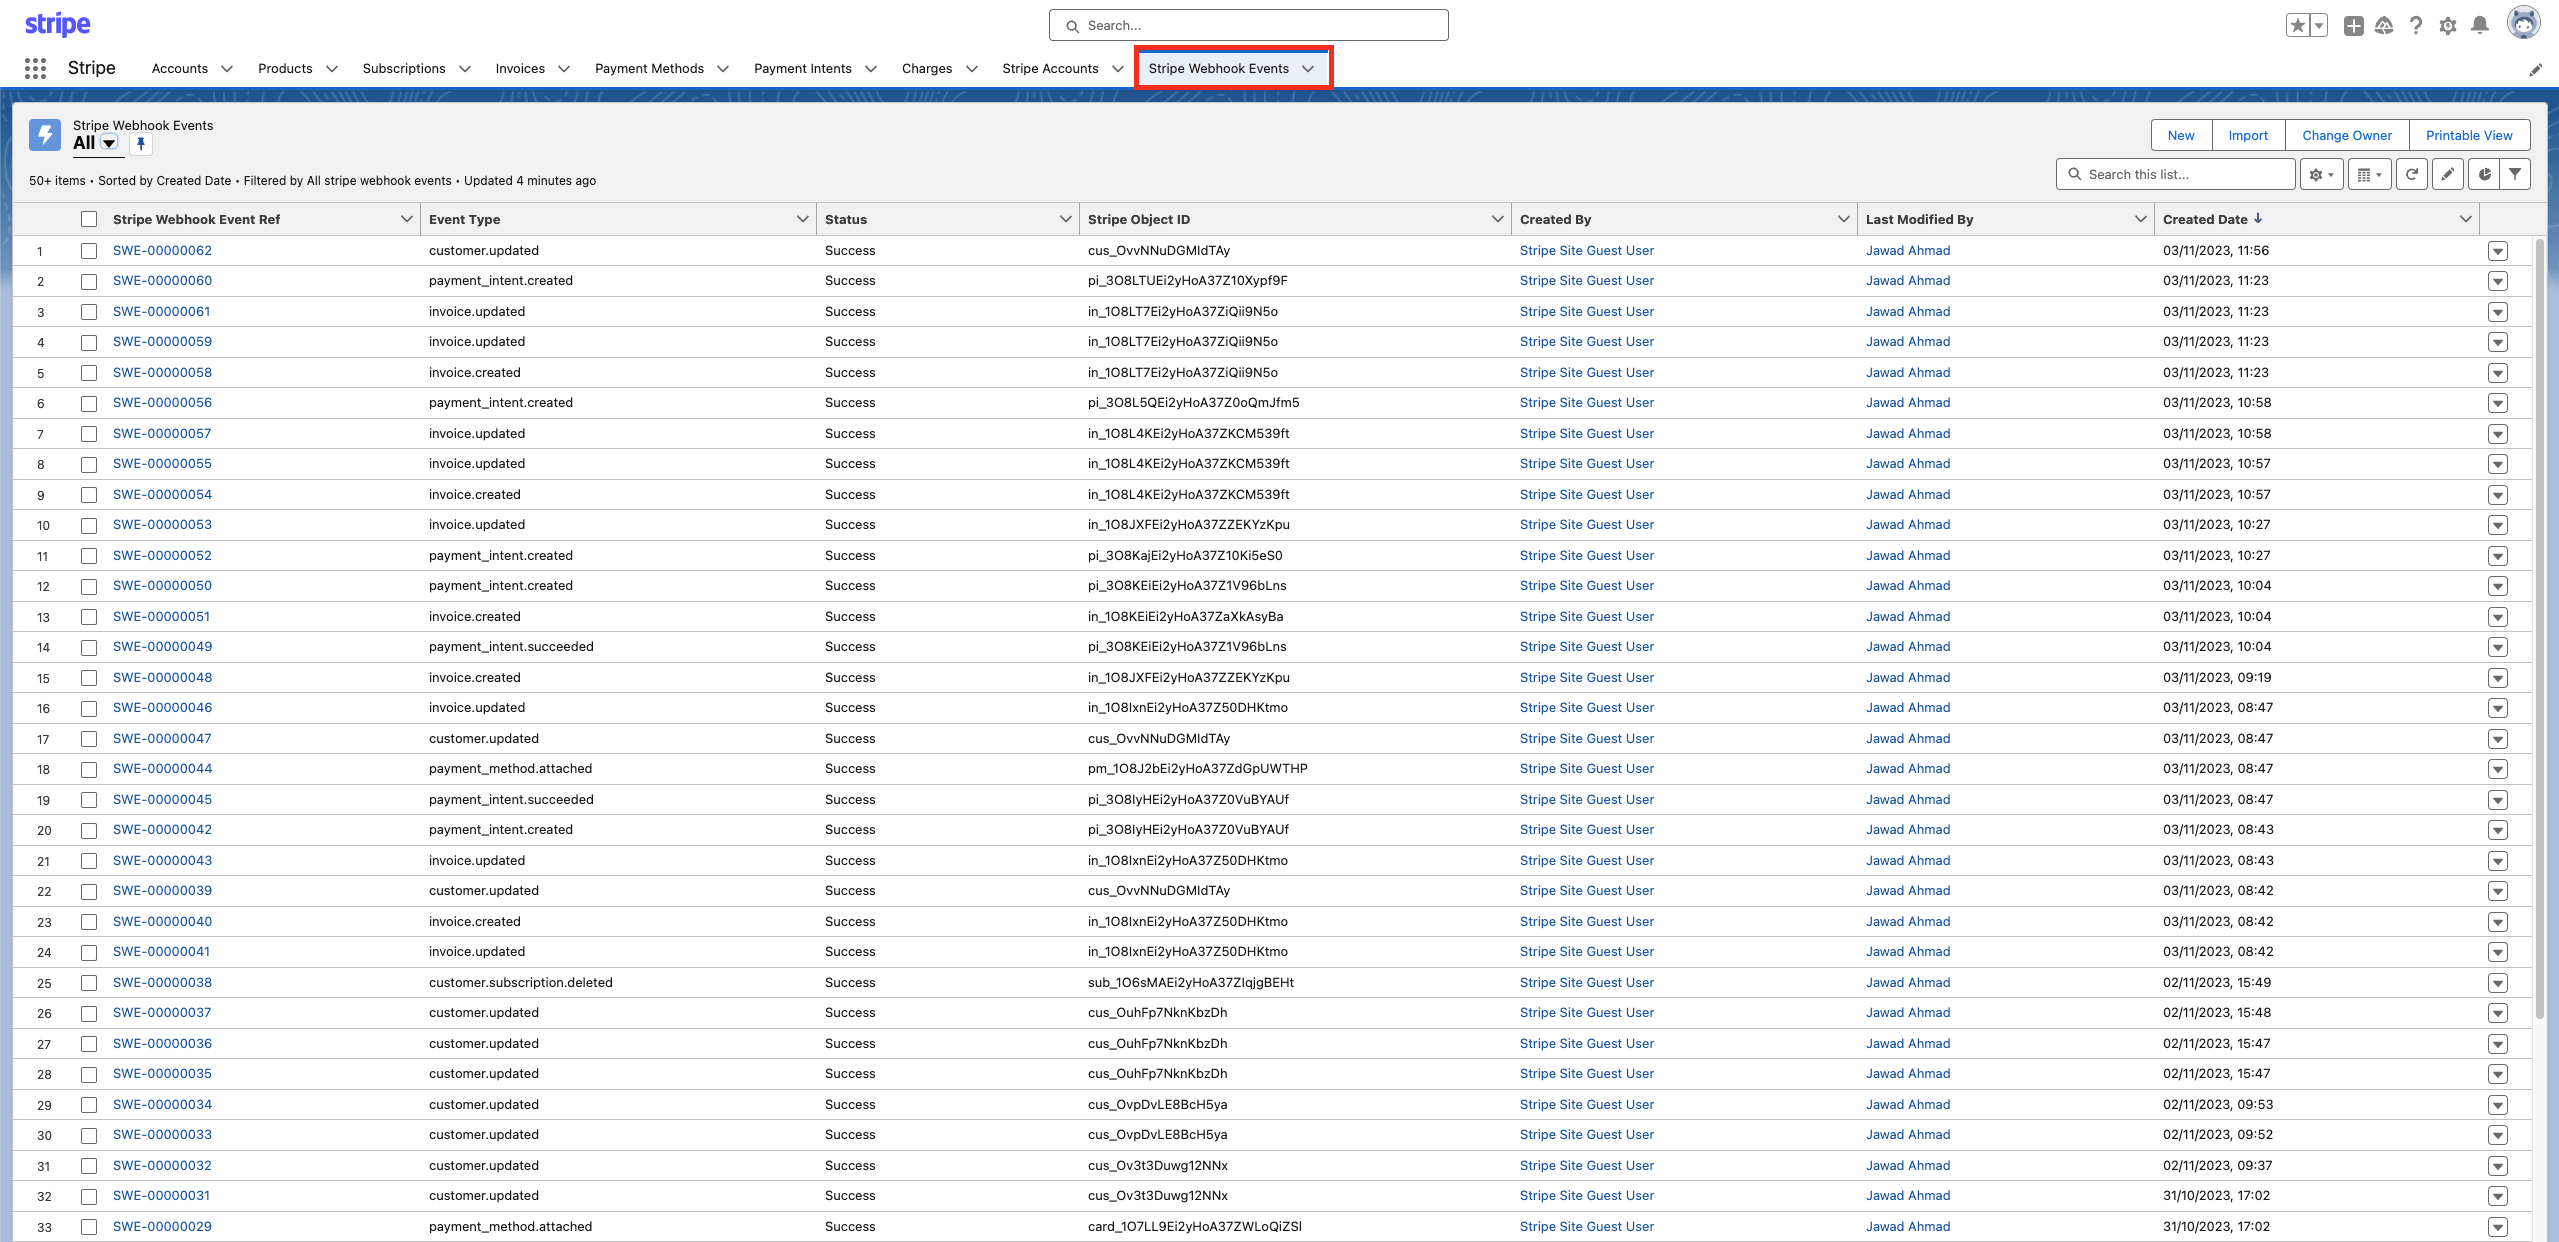Expand the All list view dropdown
This screenshot has width=2559, height=1242.
109,144
